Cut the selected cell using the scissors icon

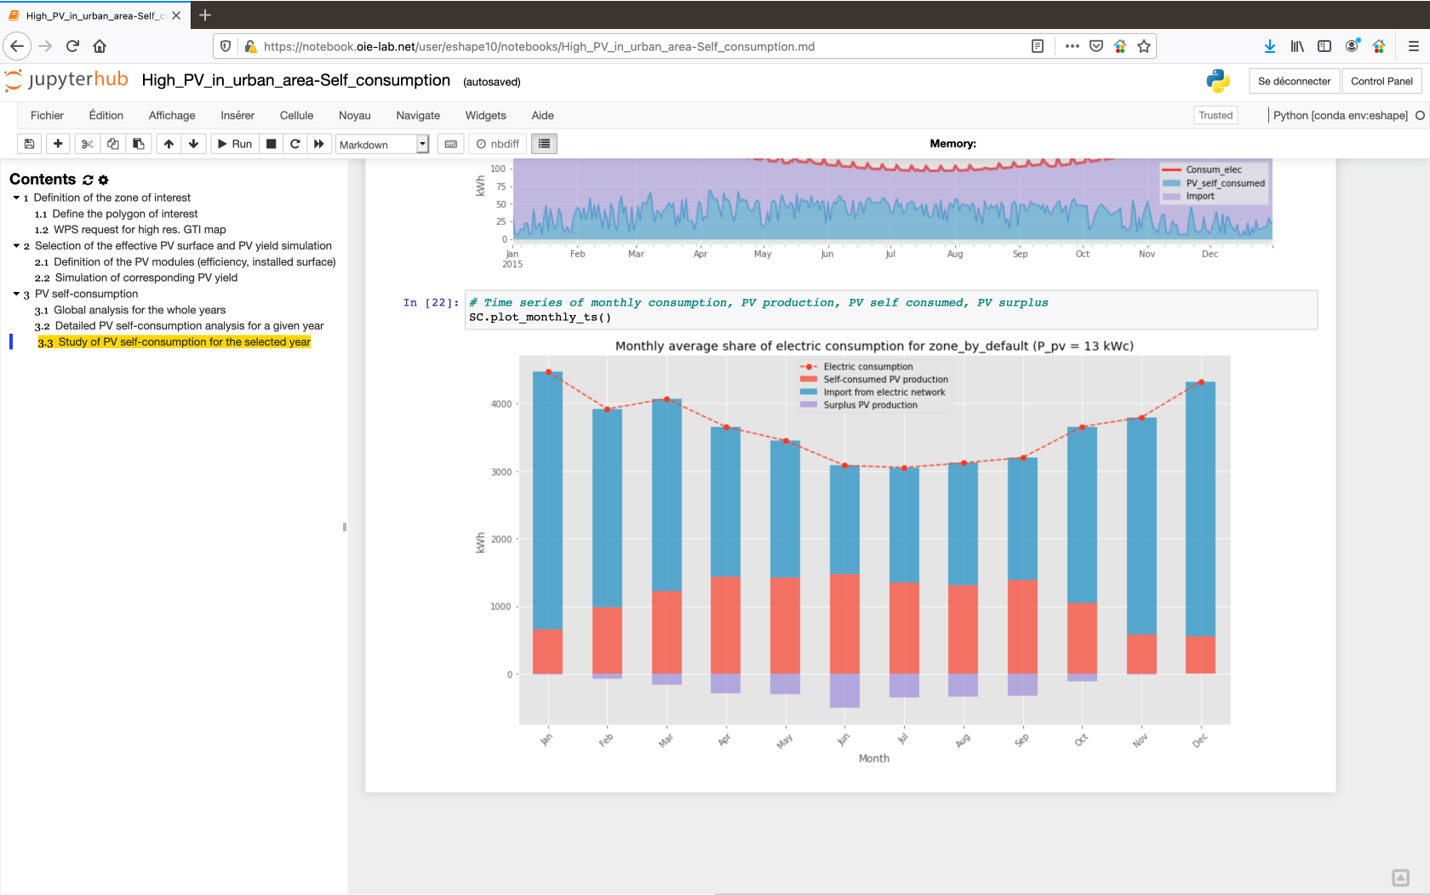coord(86,143)
